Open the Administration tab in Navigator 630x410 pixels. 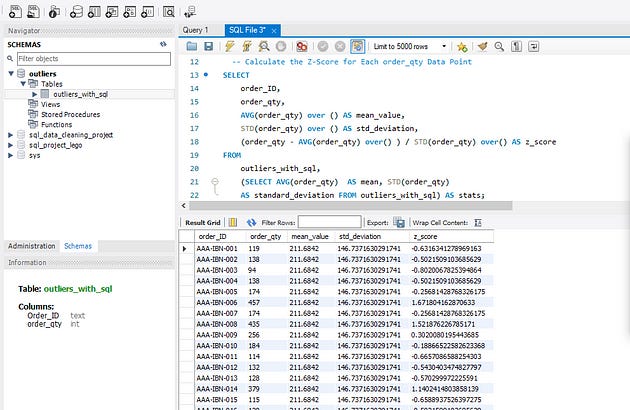point(31,245)
